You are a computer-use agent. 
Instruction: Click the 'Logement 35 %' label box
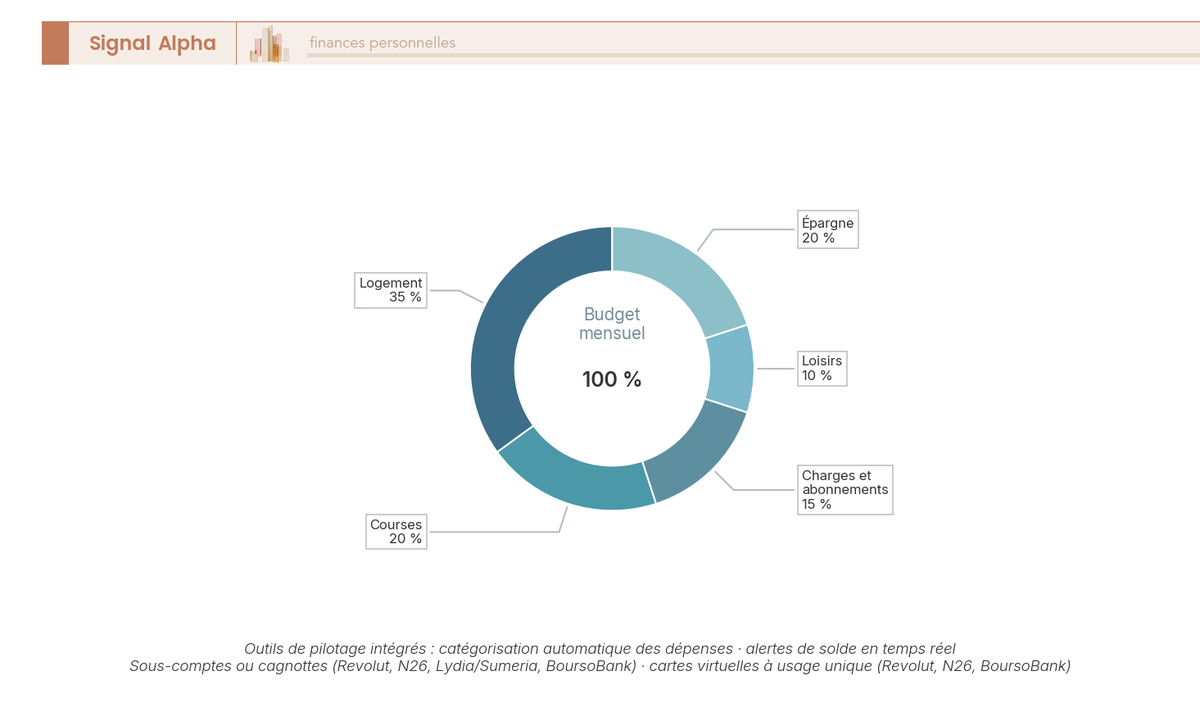(391, 290)
